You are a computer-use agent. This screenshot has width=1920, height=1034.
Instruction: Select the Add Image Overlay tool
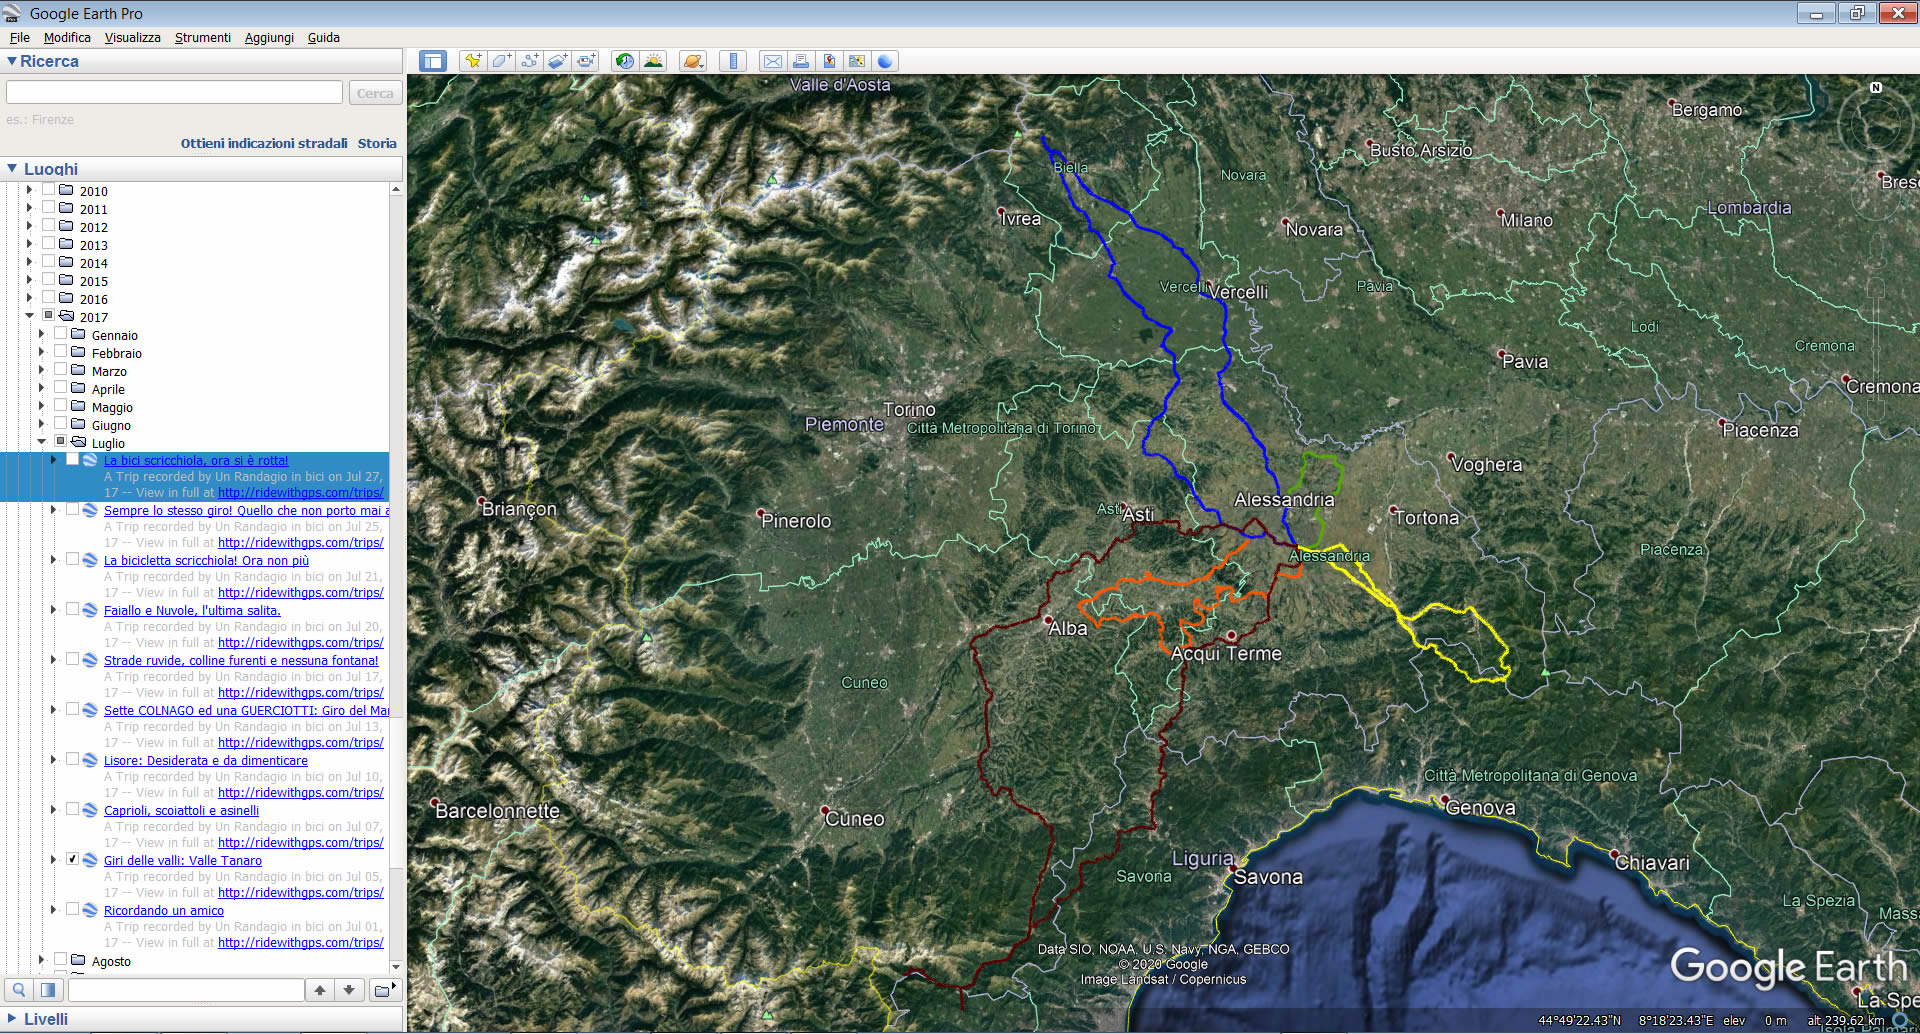click(x=557, y=61)
